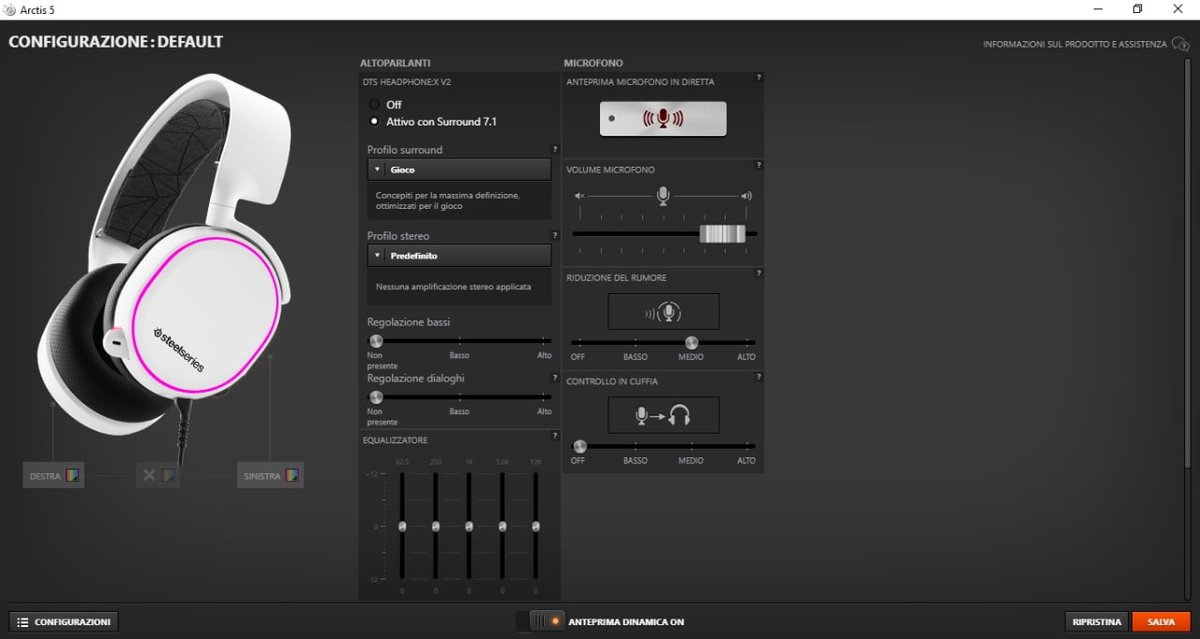Image resolution: width=1200 pixels, height=639 pixels.
Task: Click the microphone icon above the volume slider
Action: (663, 195)
